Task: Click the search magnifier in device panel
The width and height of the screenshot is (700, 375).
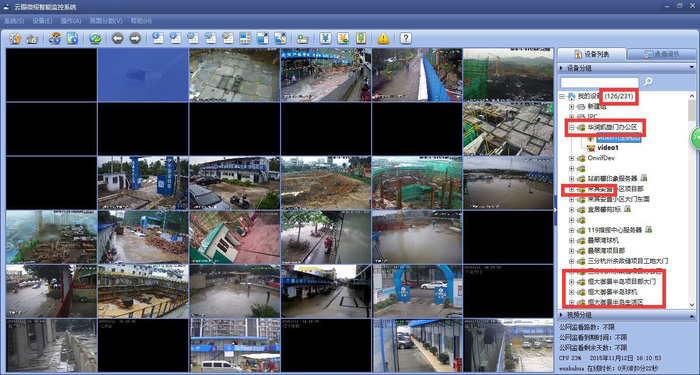Action: [x=648, y=82]
